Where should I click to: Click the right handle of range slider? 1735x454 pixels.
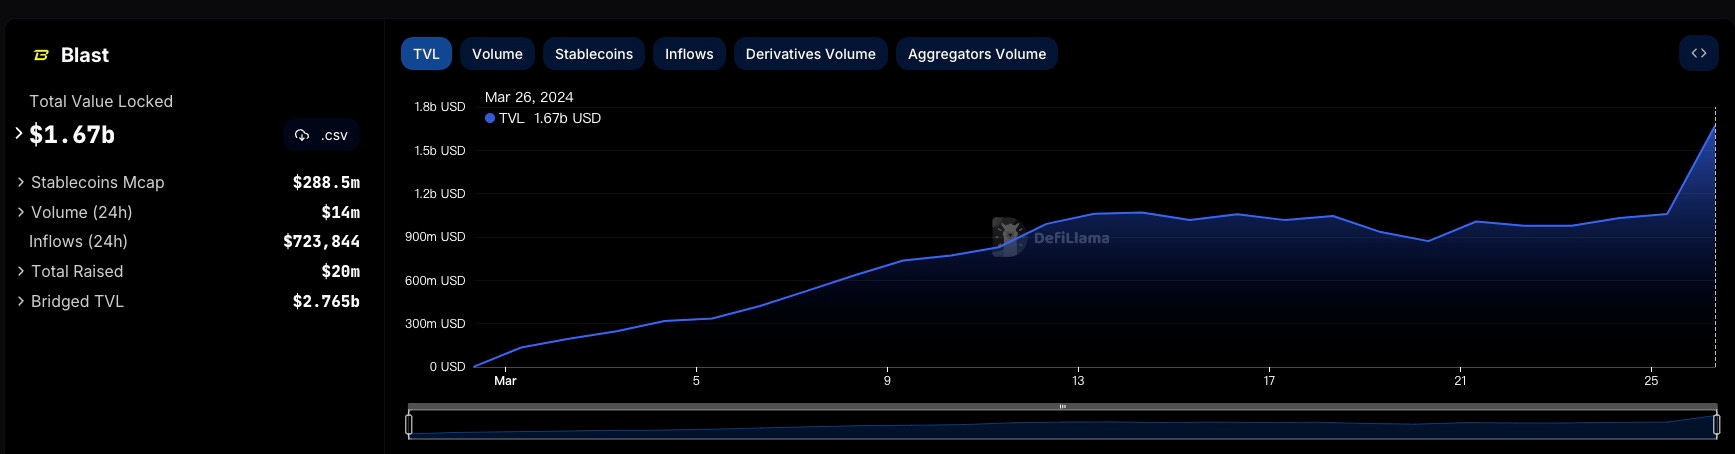pos(1717,425)
